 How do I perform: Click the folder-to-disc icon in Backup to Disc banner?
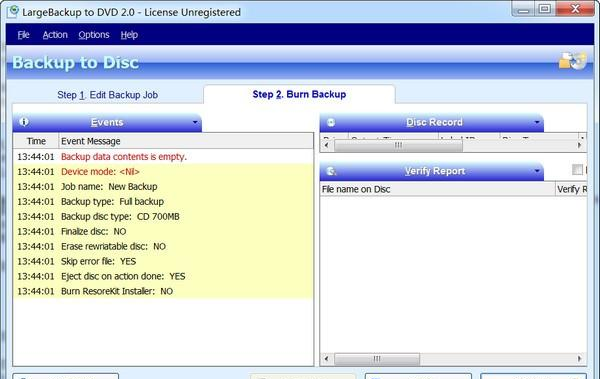[572, 60]
